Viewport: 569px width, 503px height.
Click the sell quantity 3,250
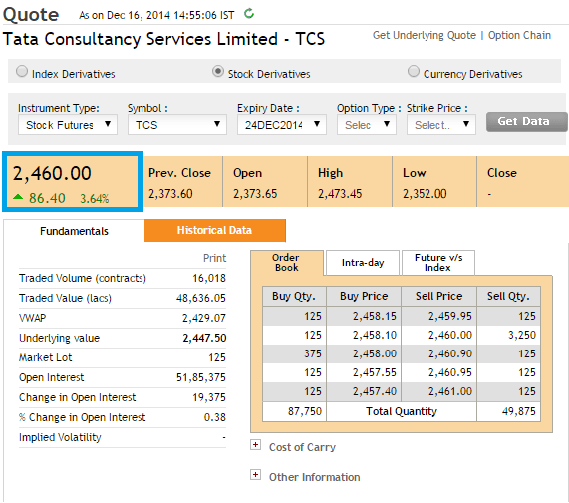pyautogui.click(x=522, y=335)
